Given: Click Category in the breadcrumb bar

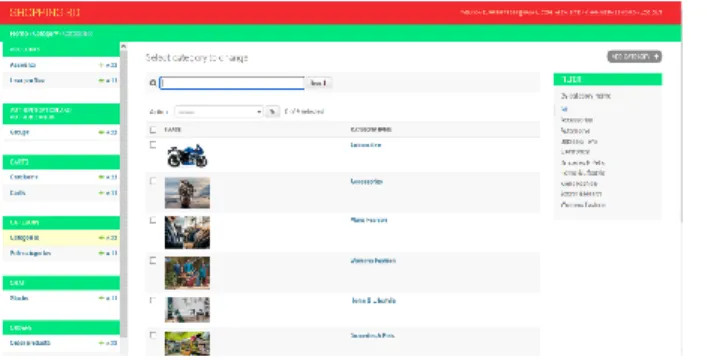Looking at the screenshot, I should coord(45,34).
